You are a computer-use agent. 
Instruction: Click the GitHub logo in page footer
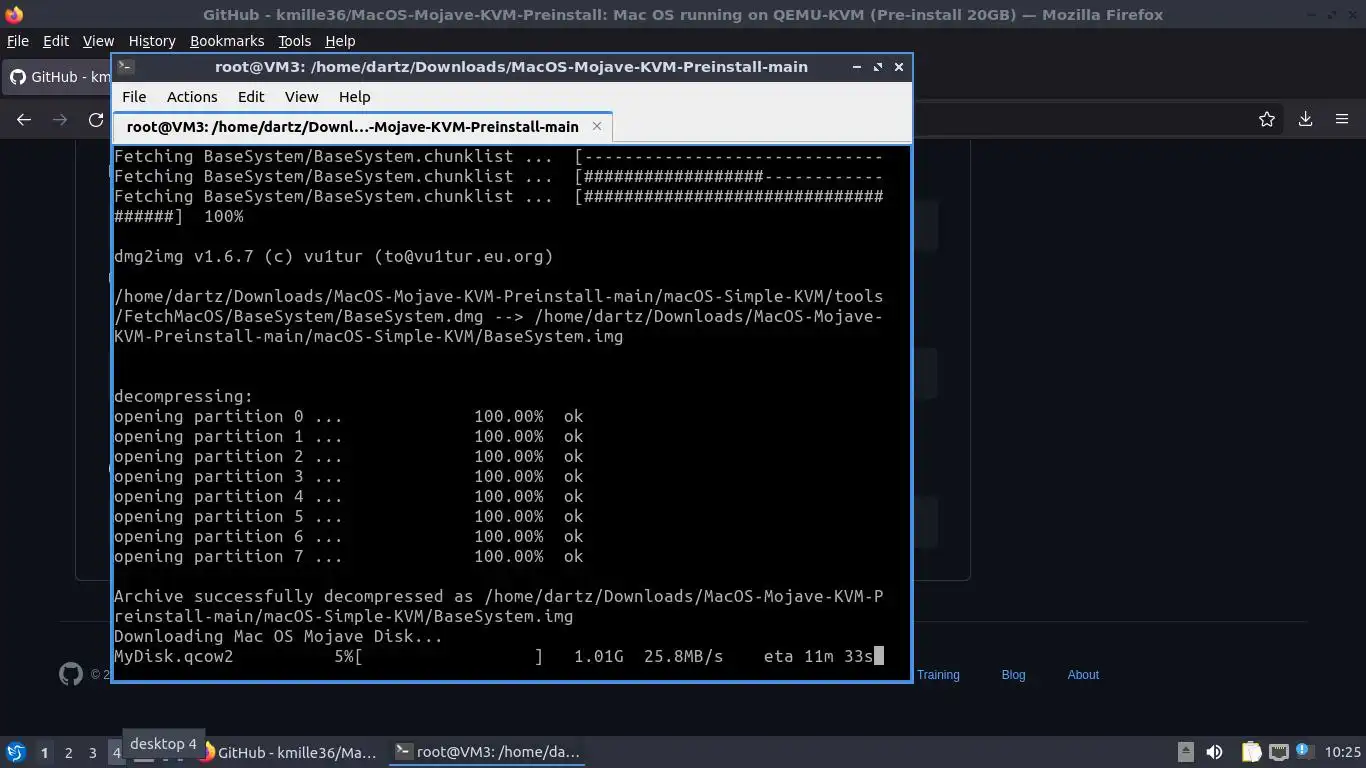coord(70,674)
